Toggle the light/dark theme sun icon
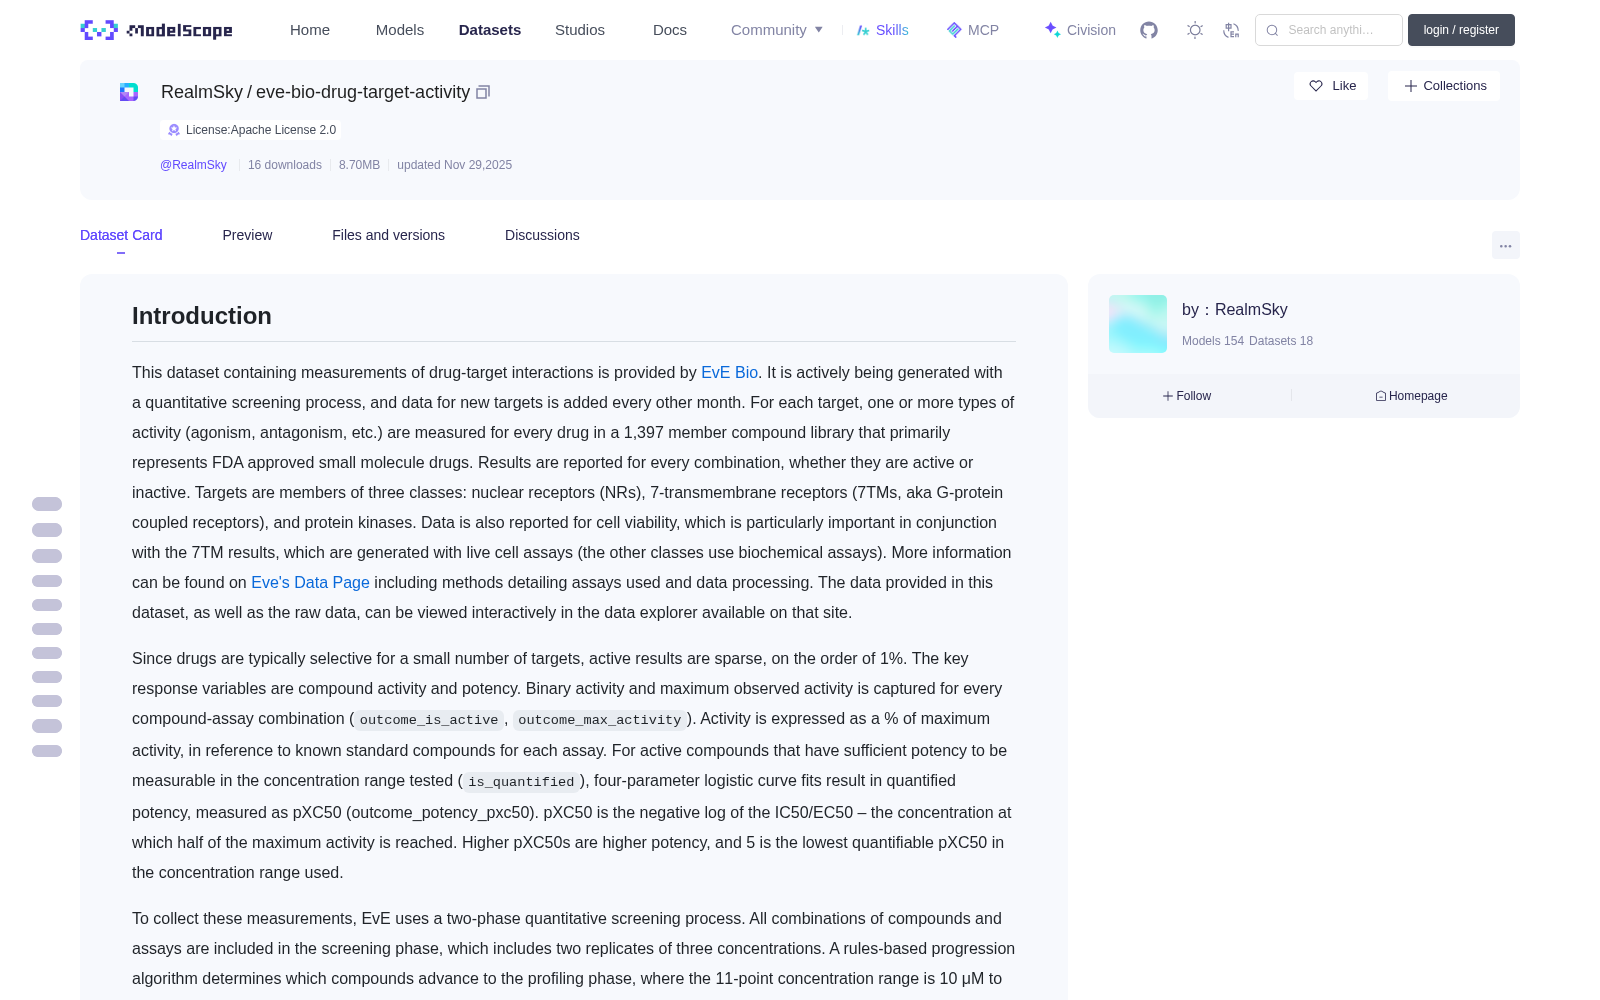 1195,30
